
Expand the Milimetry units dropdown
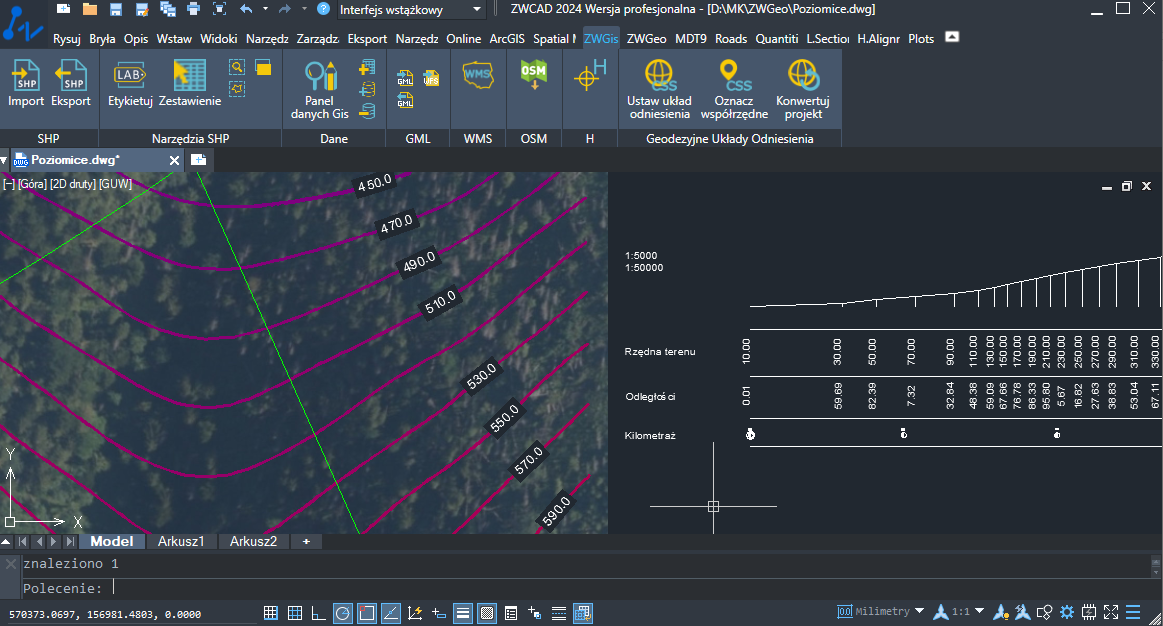(880, 611)
